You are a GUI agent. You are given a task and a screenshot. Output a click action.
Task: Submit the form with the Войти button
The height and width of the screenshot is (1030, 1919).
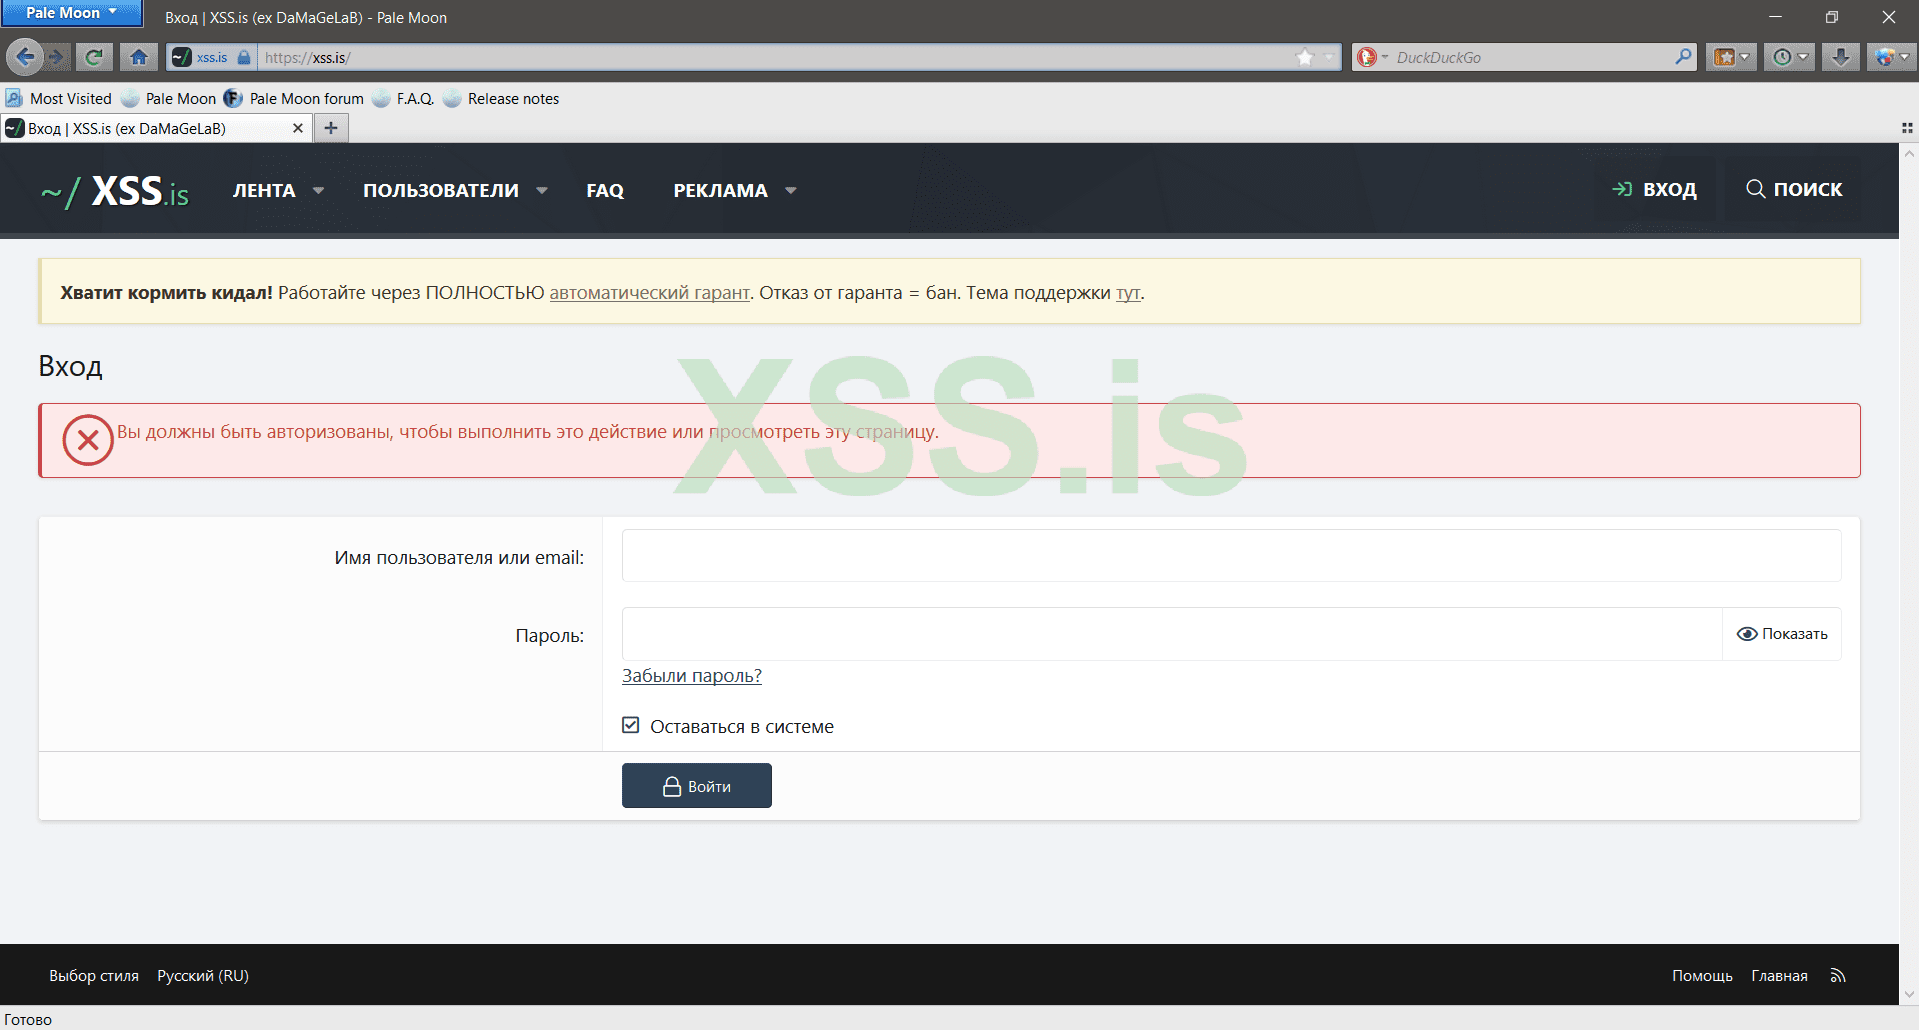(697, 786)
